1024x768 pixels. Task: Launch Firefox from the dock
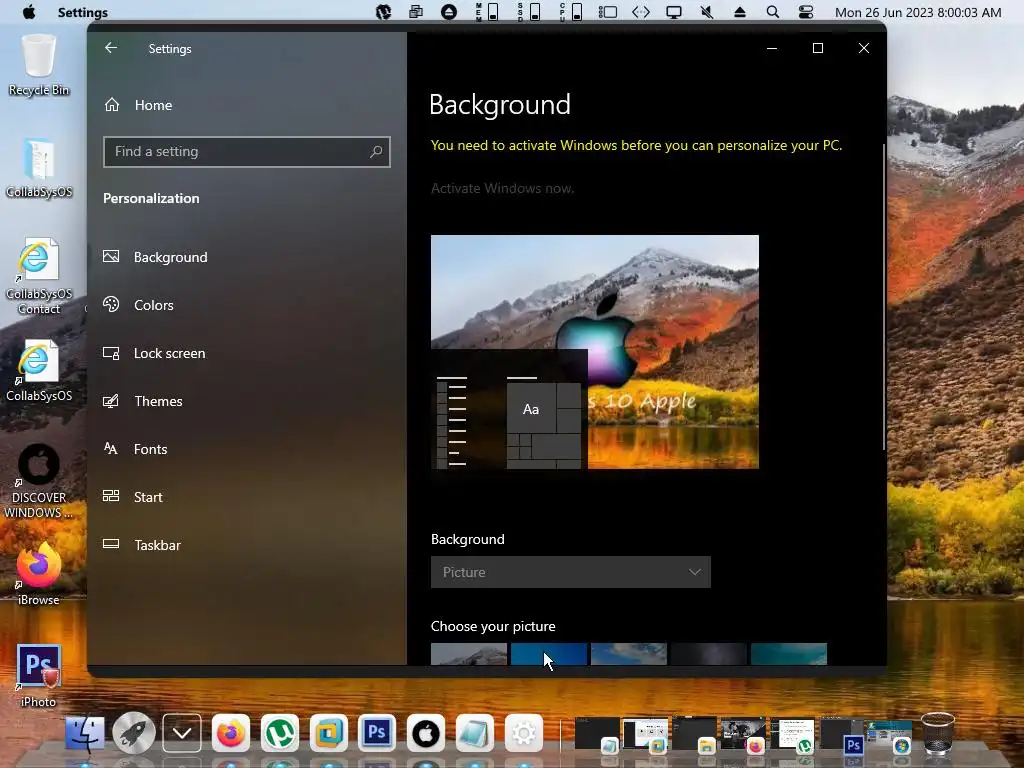(x=231, y=733)
